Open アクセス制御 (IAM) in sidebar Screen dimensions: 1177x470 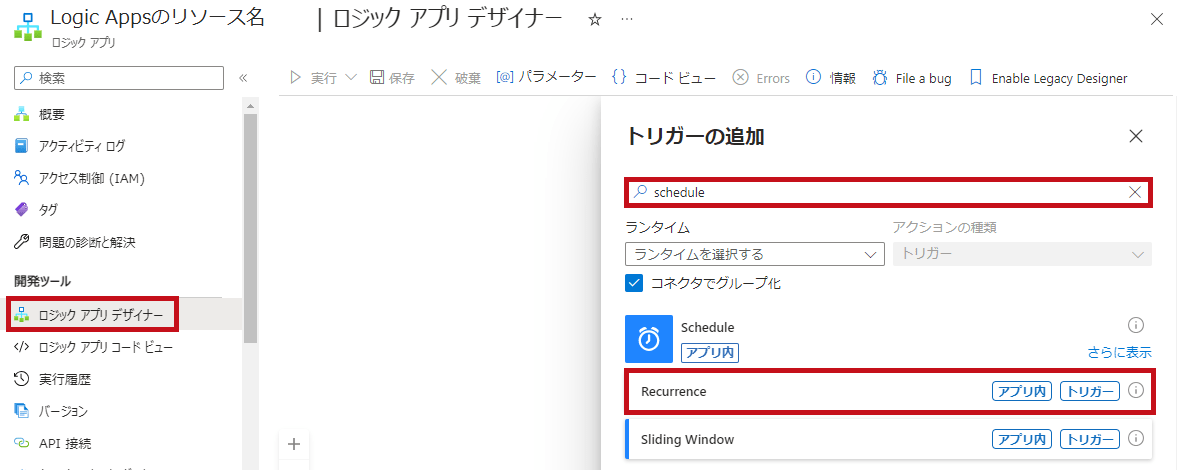pyautogui.click(x=91, y=178)
